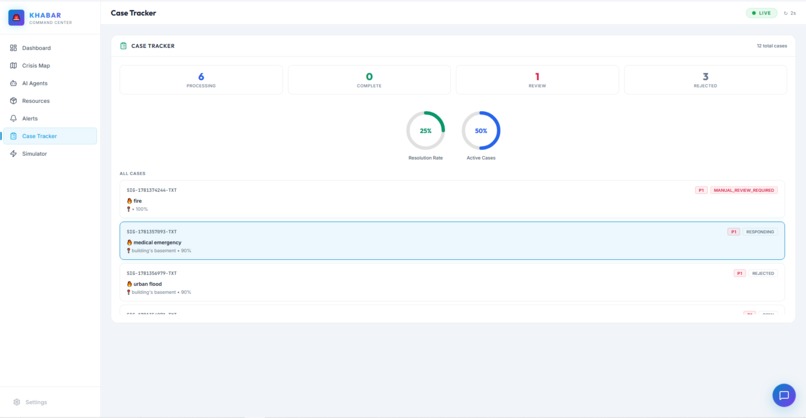The width and height of the screenshot is (806, 418).
Task: Click the green clipboard icon beside CASE TRACKER
Action: (123, 46)
